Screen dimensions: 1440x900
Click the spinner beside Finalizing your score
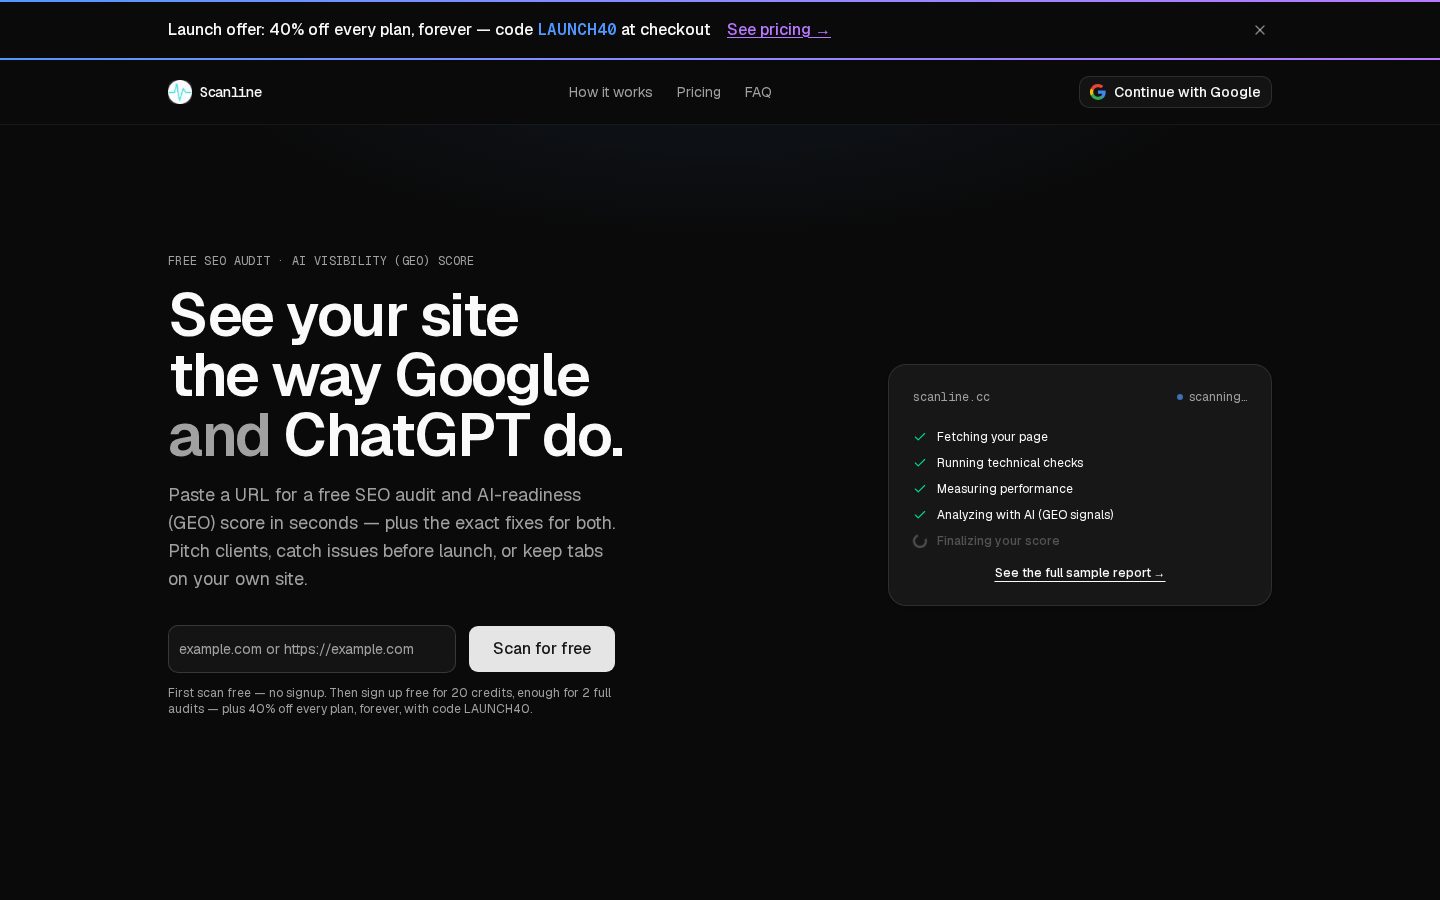coord(920,541)
